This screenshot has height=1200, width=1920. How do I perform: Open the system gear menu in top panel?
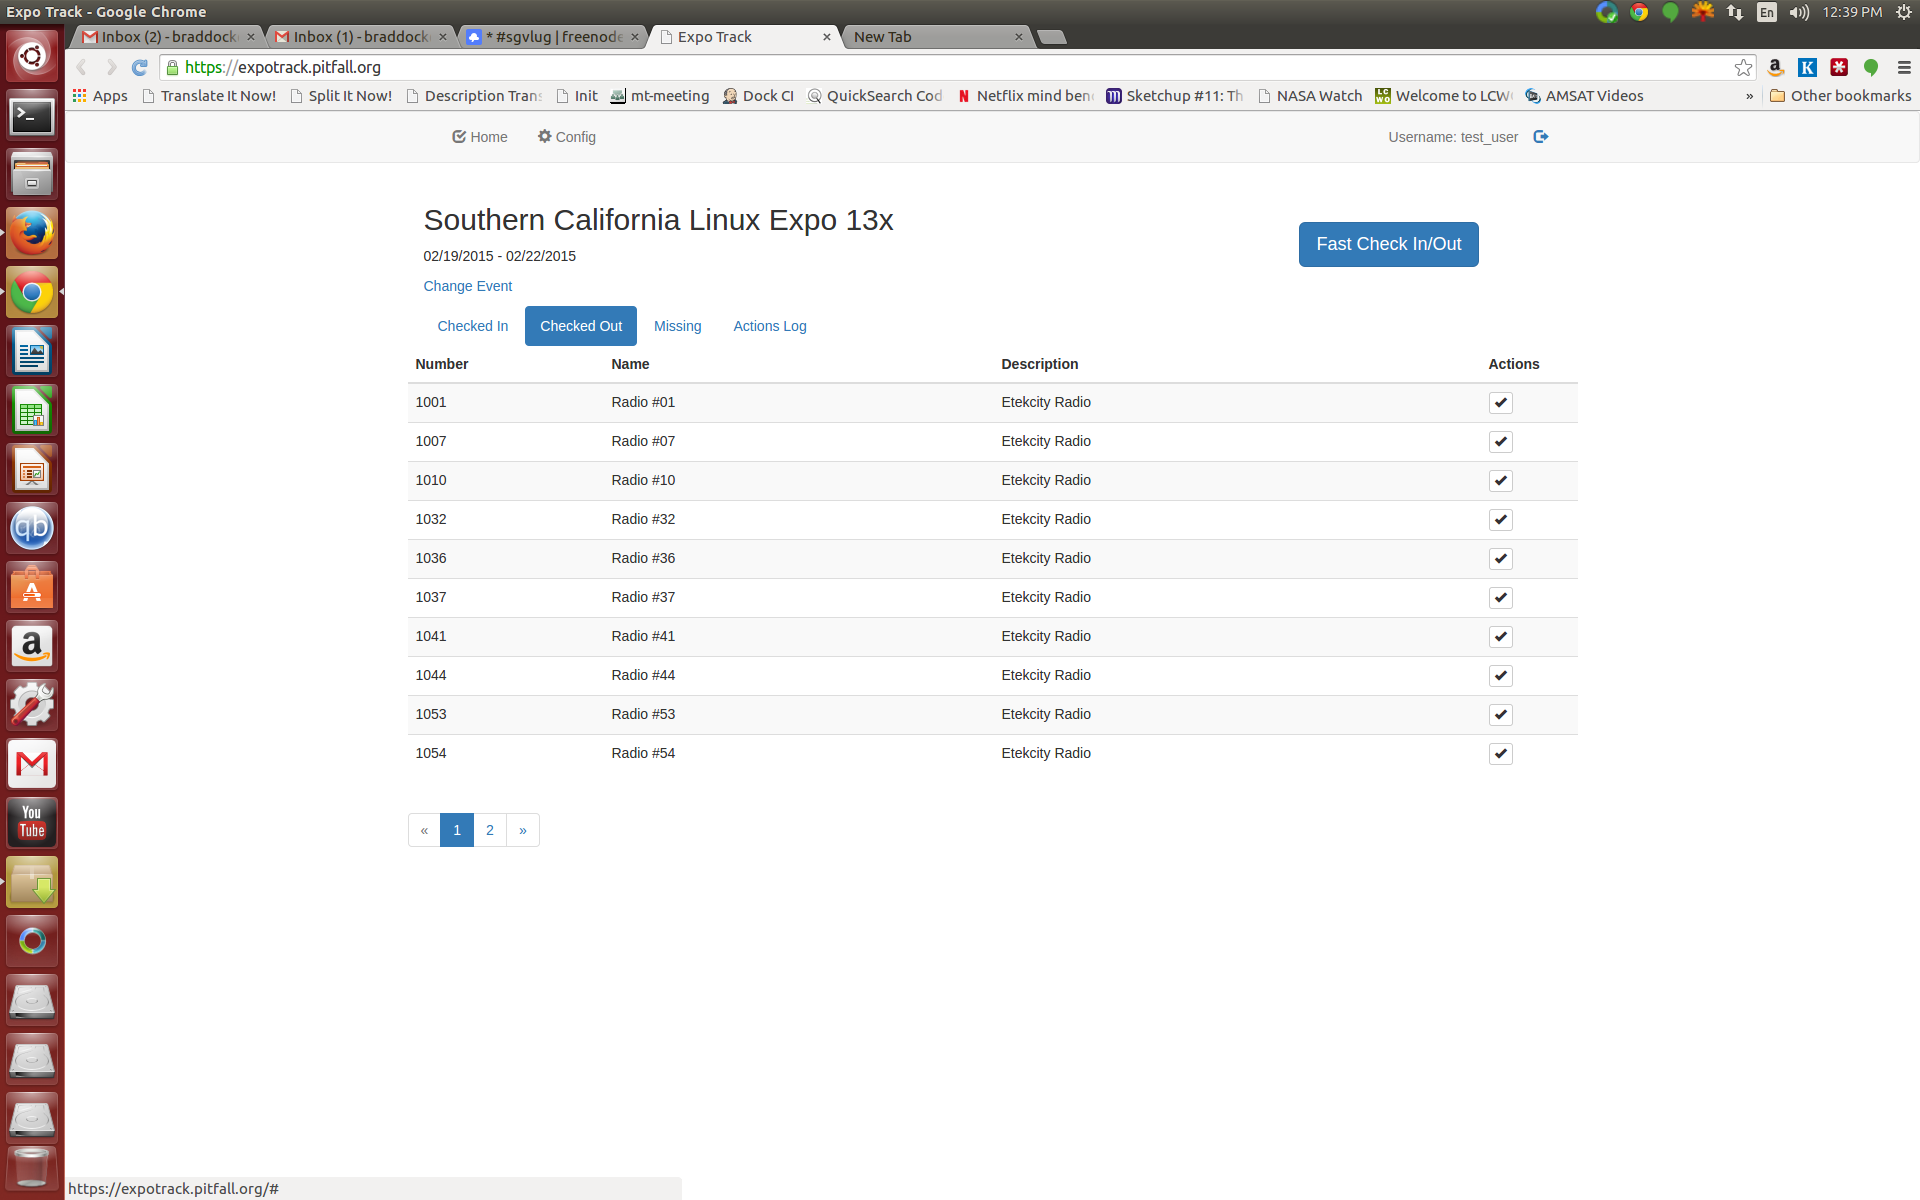[1904, 12]
